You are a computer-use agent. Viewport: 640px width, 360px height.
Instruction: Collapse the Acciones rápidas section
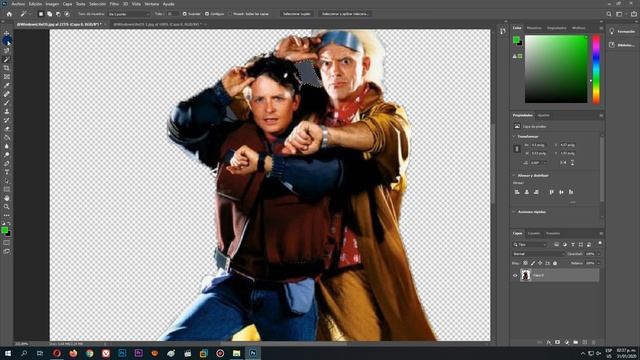514,212
